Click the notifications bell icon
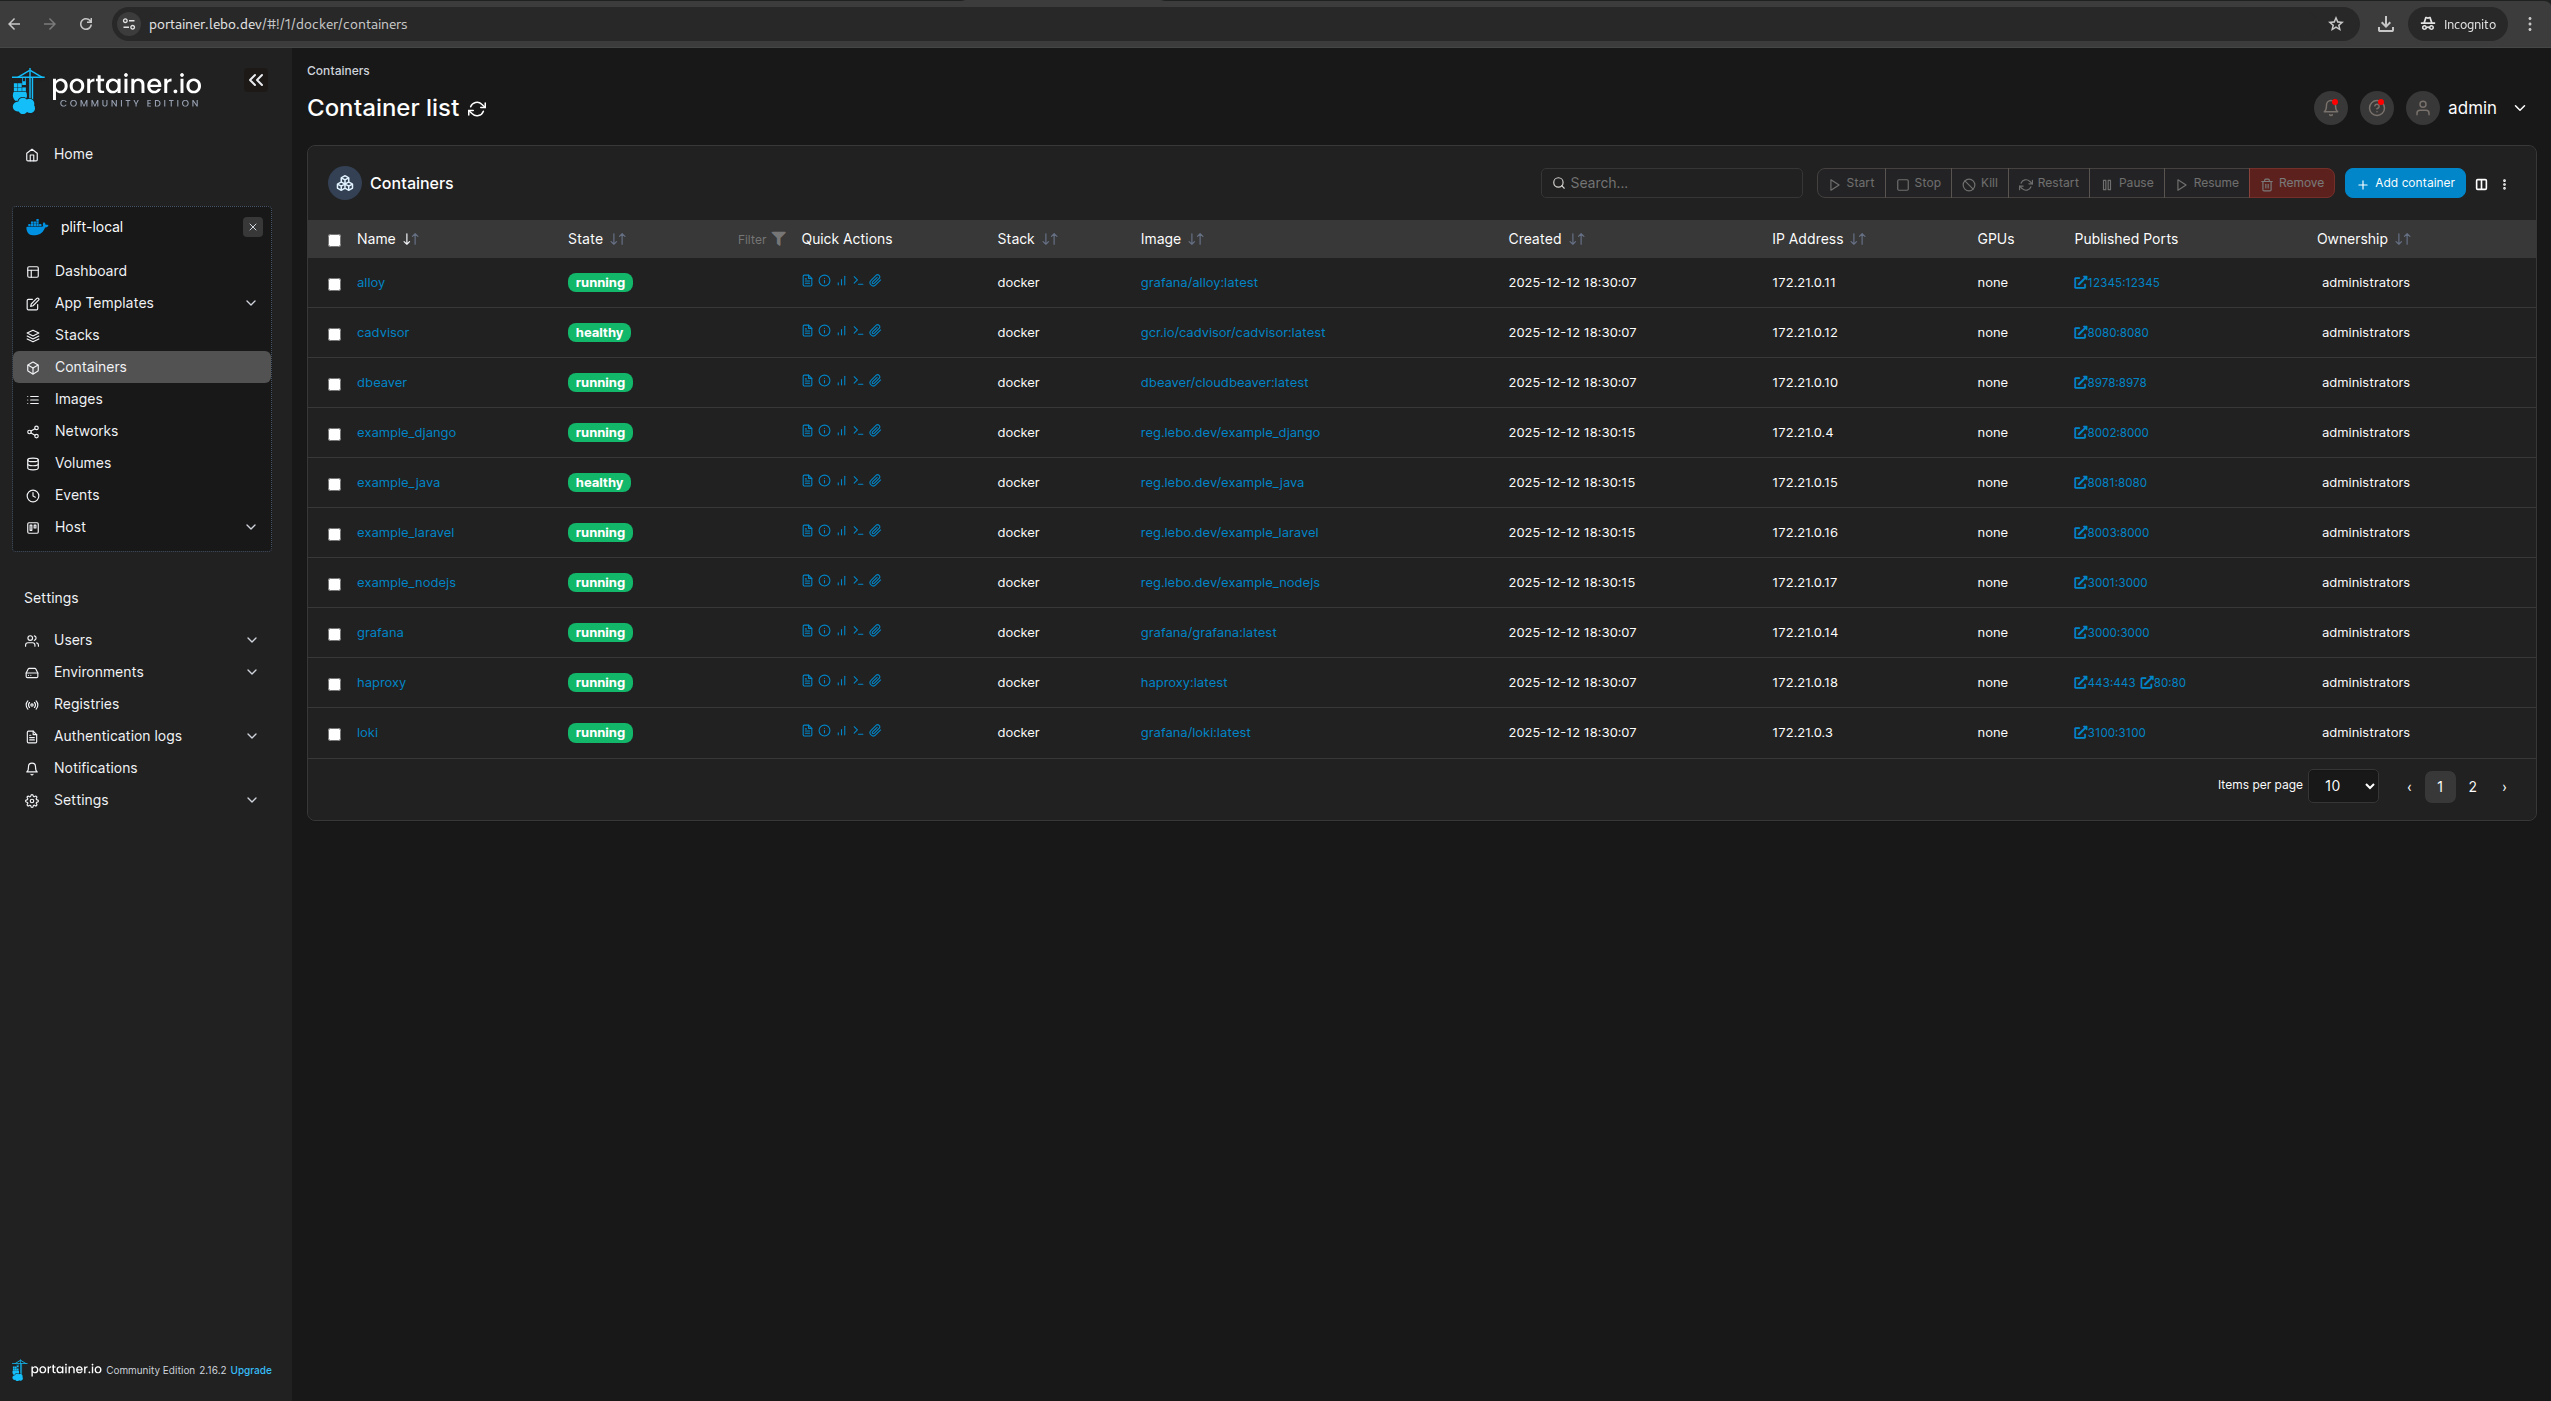 pyautogui.click(x=2330, y=108)
